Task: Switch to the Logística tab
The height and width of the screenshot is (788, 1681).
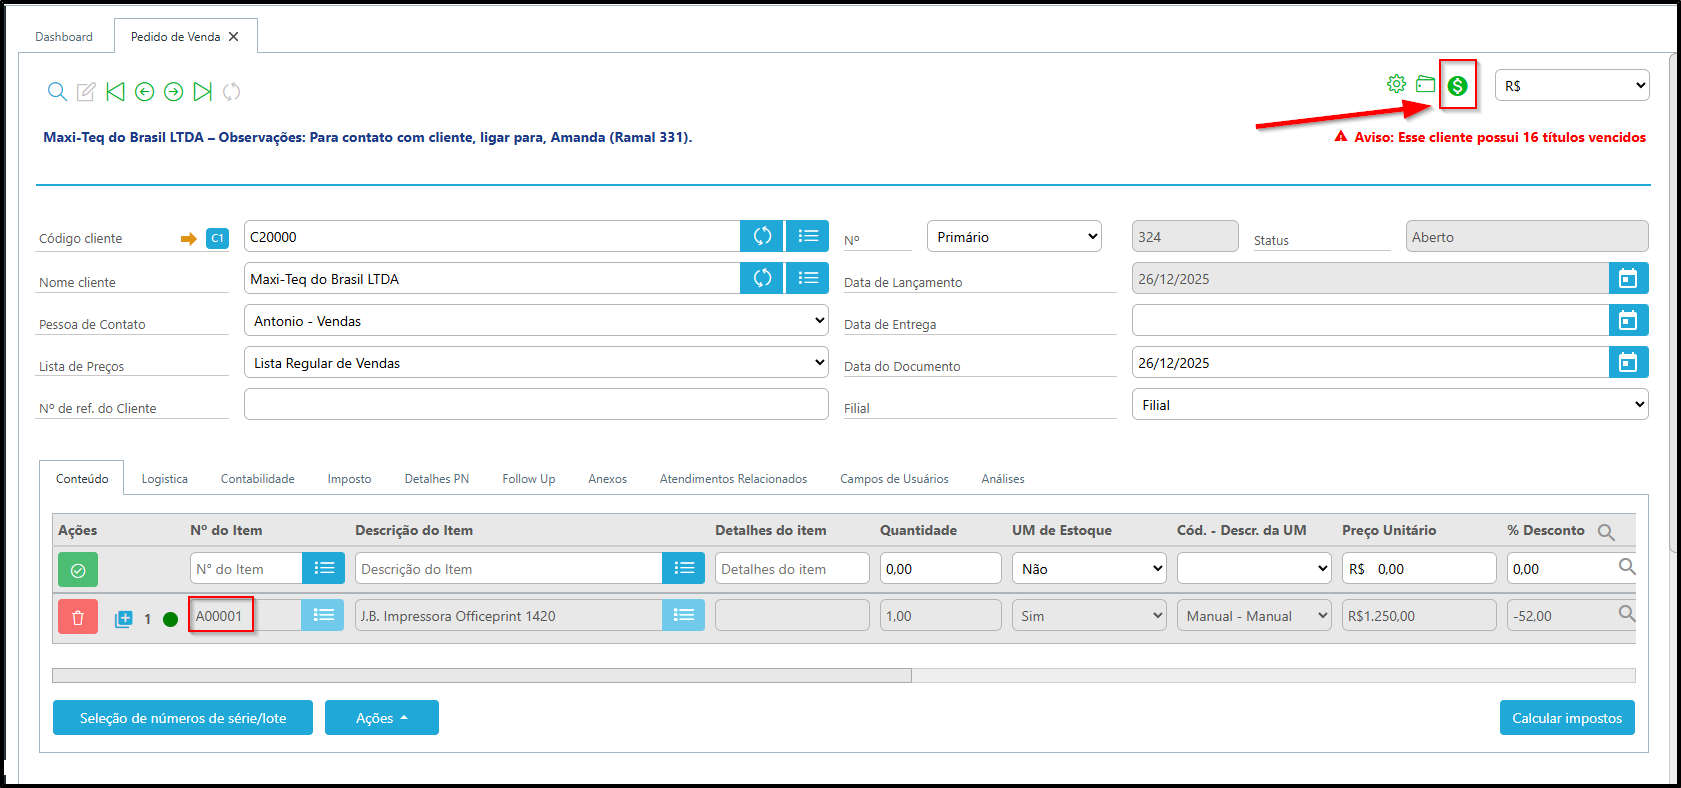Action: [164, 479]
